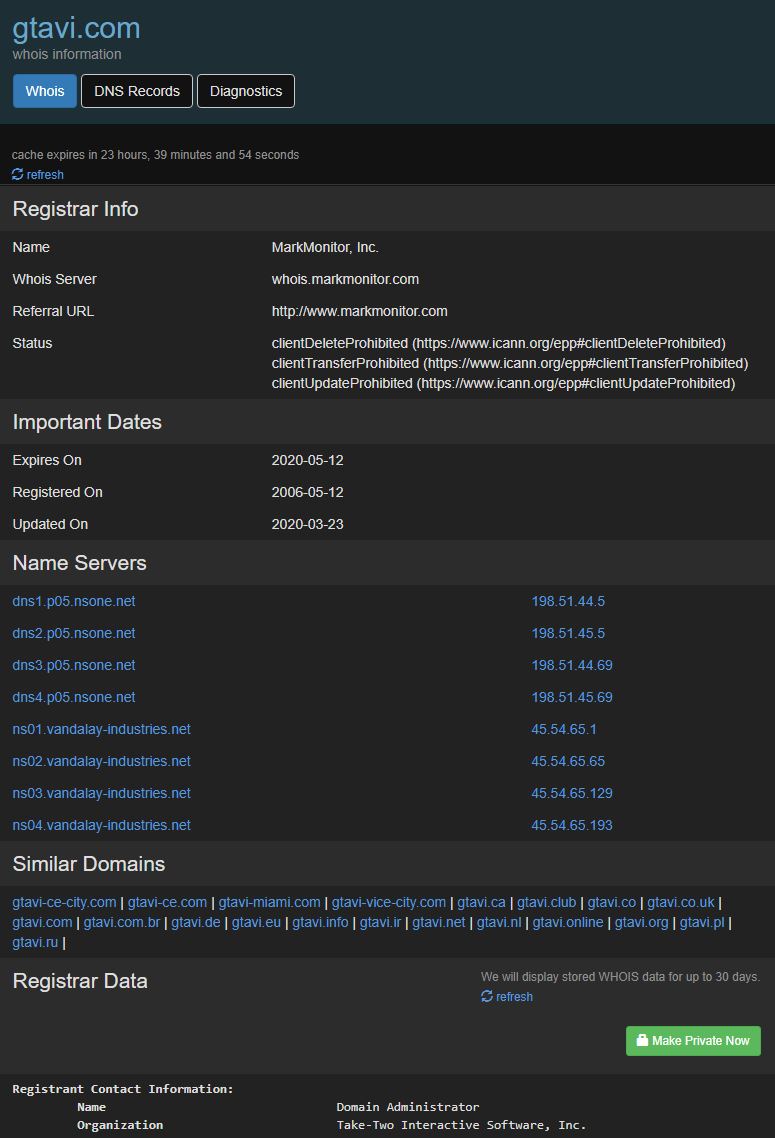Open ns04.vandalay-industries.net name server
The height and width of the screenshot is (1138, 775).
pyautogui.click(x=102, y=824)
